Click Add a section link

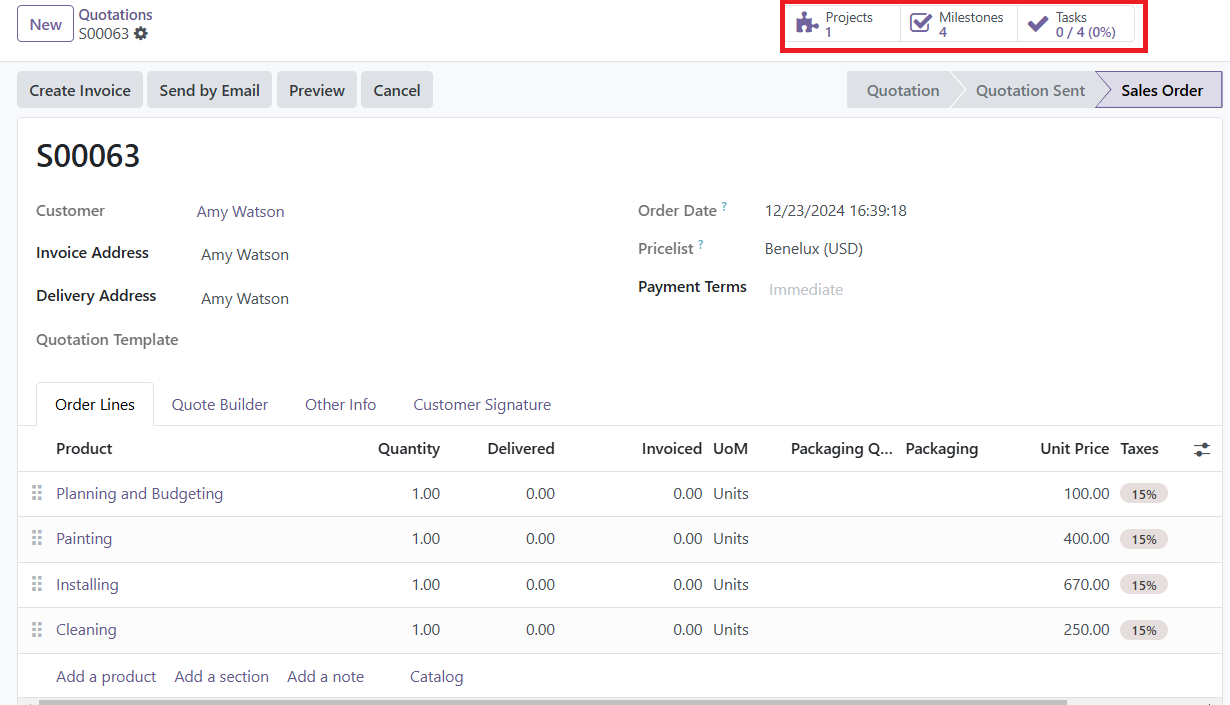[222, 677]
